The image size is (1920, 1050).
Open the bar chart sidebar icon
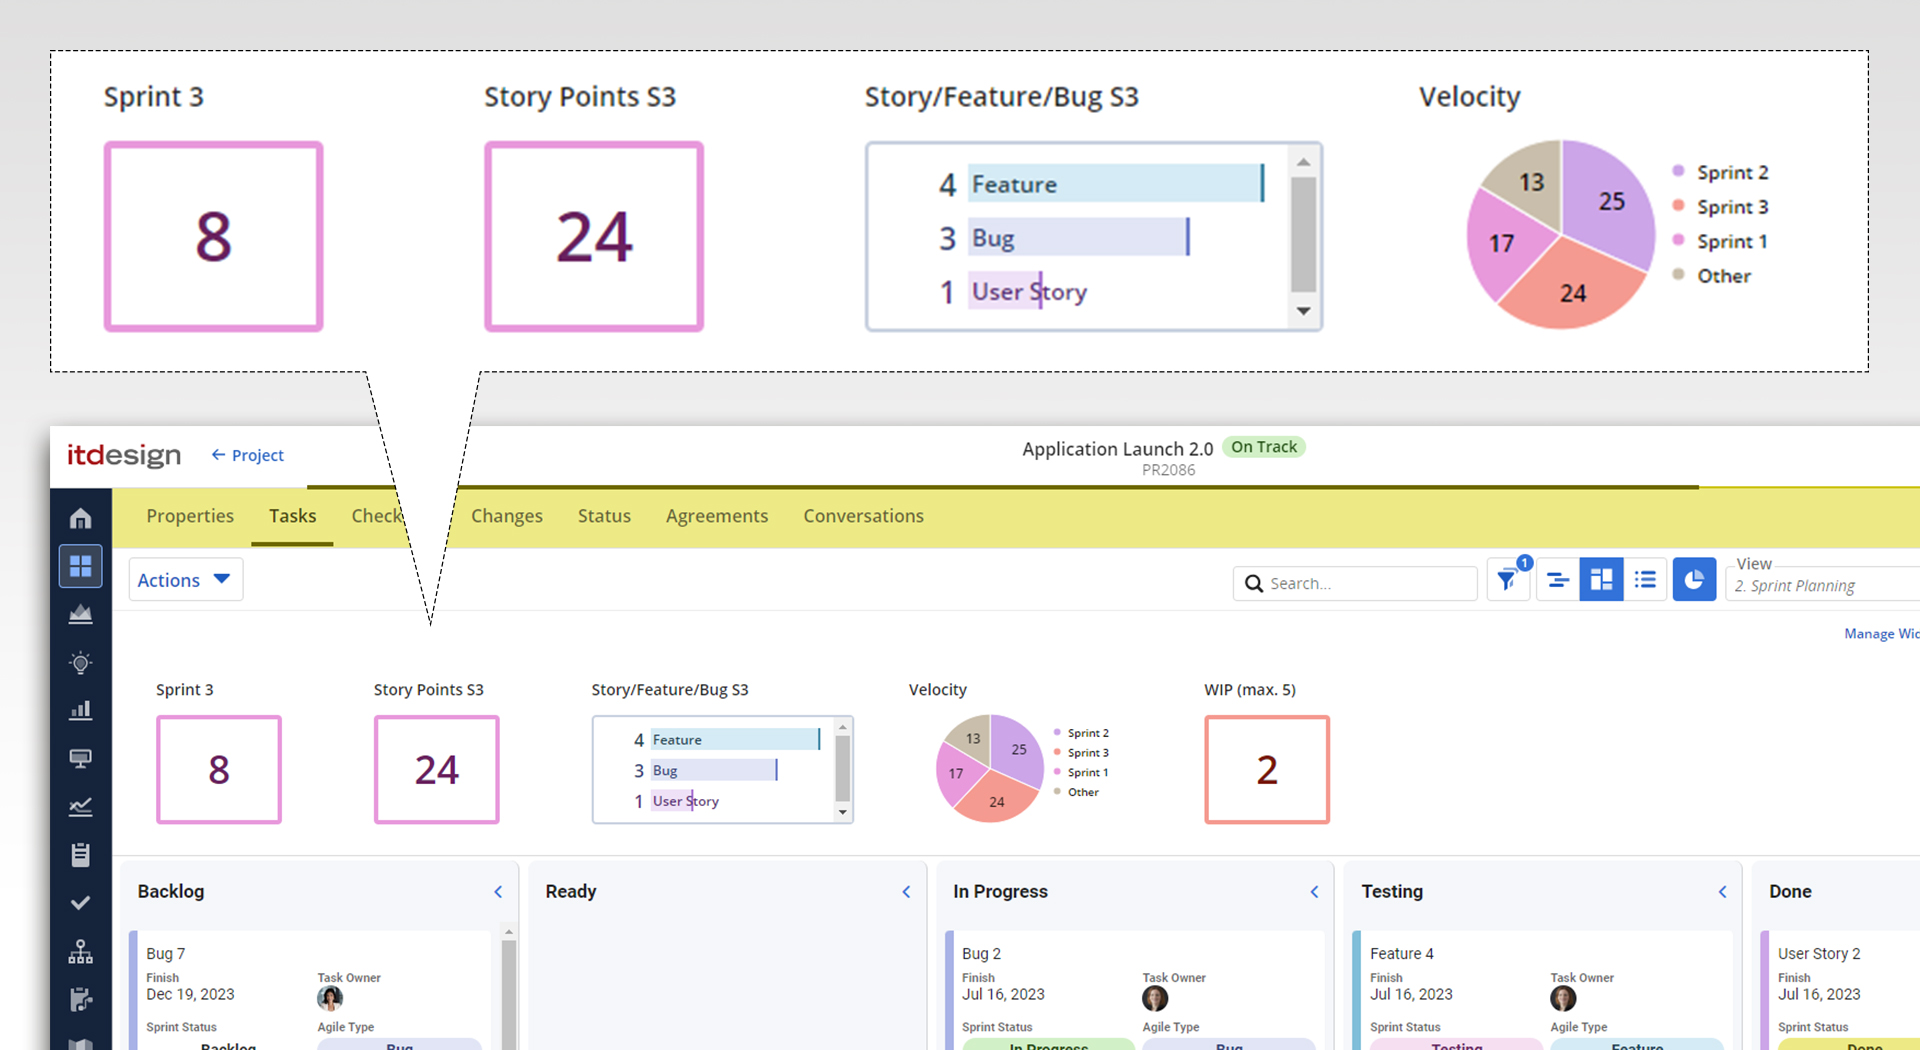(x=81, y=710)
